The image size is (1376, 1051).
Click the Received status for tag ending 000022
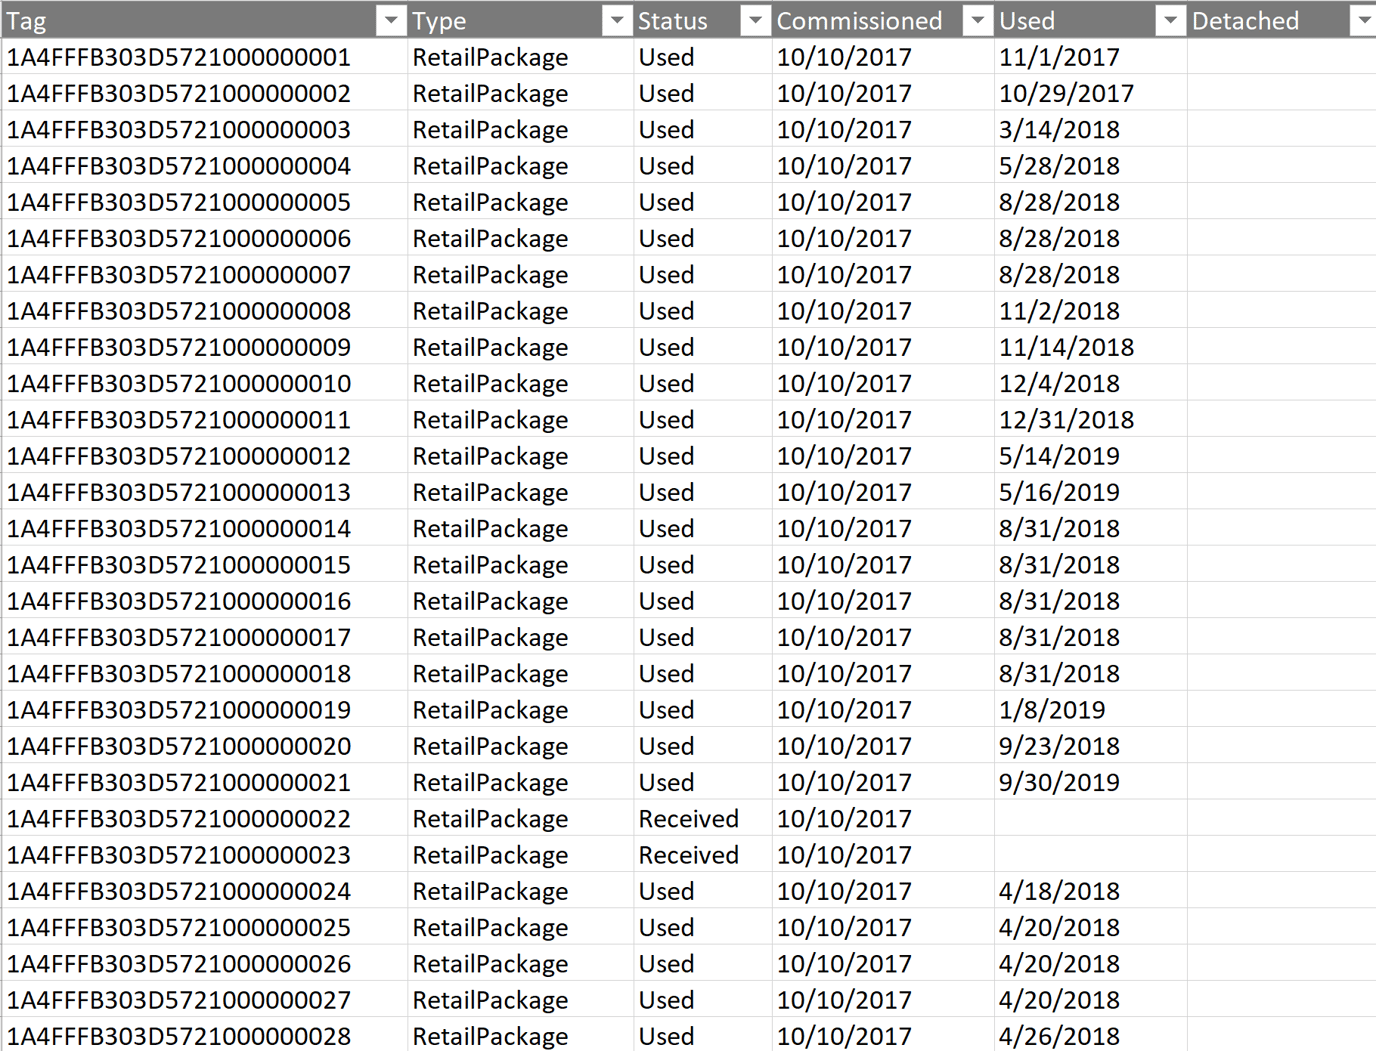tap(688, 818)
